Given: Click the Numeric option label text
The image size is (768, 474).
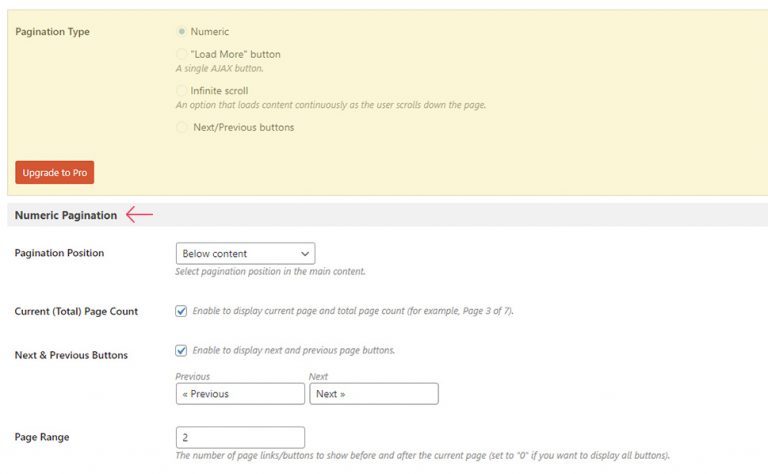Looking at the screenshot, I should click(x=210, y=31).
